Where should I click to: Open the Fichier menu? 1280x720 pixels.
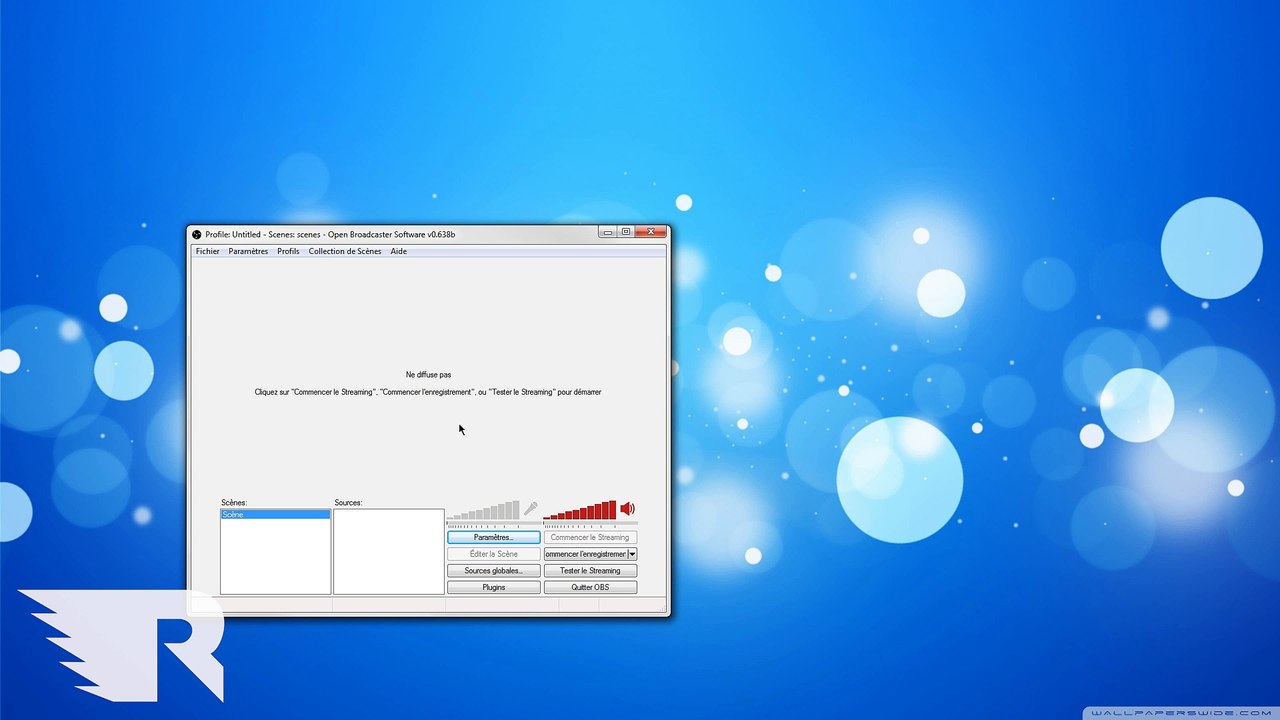(x=207, y=252)
